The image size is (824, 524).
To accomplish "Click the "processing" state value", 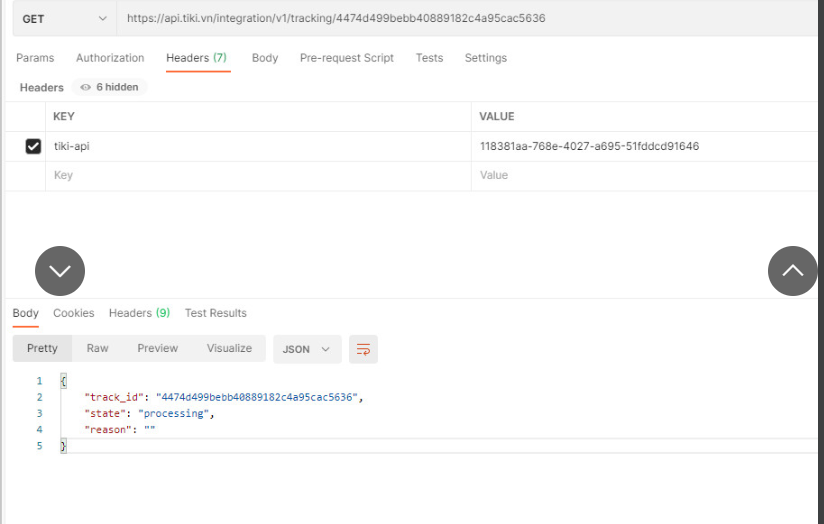I will click(x=173, y=414).
